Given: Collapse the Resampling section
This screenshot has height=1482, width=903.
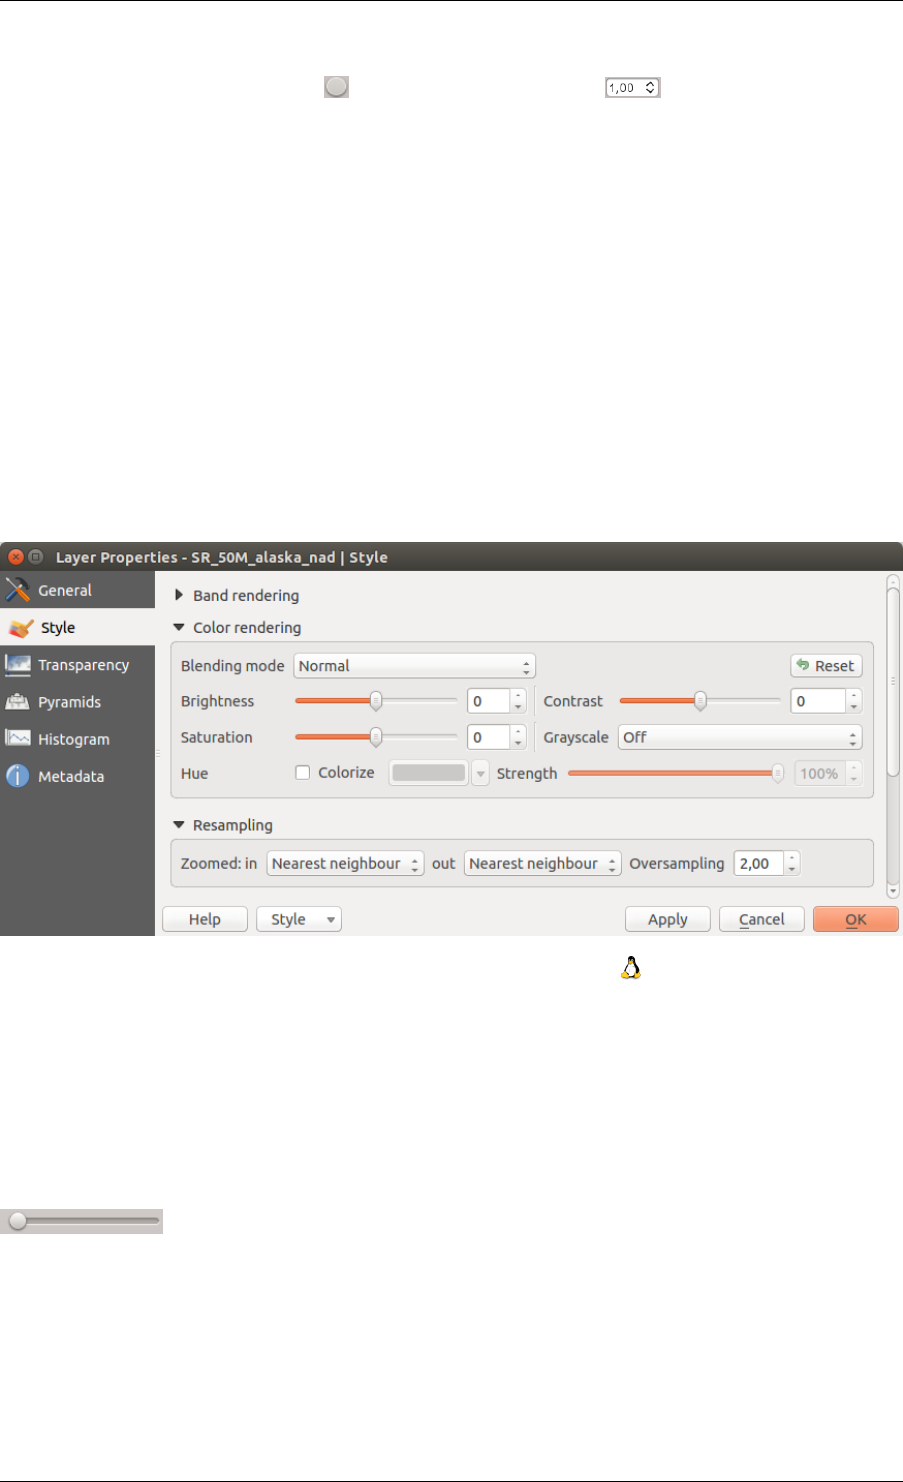Looking at the screenshot, I should pyautogui.click(x=179, y=825).
